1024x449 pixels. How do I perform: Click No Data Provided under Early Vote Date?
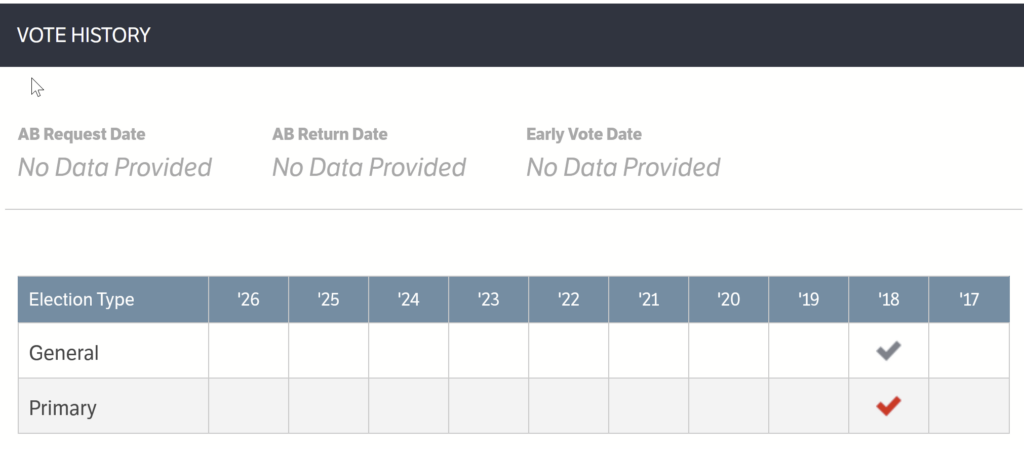click(x=623, y=167)
